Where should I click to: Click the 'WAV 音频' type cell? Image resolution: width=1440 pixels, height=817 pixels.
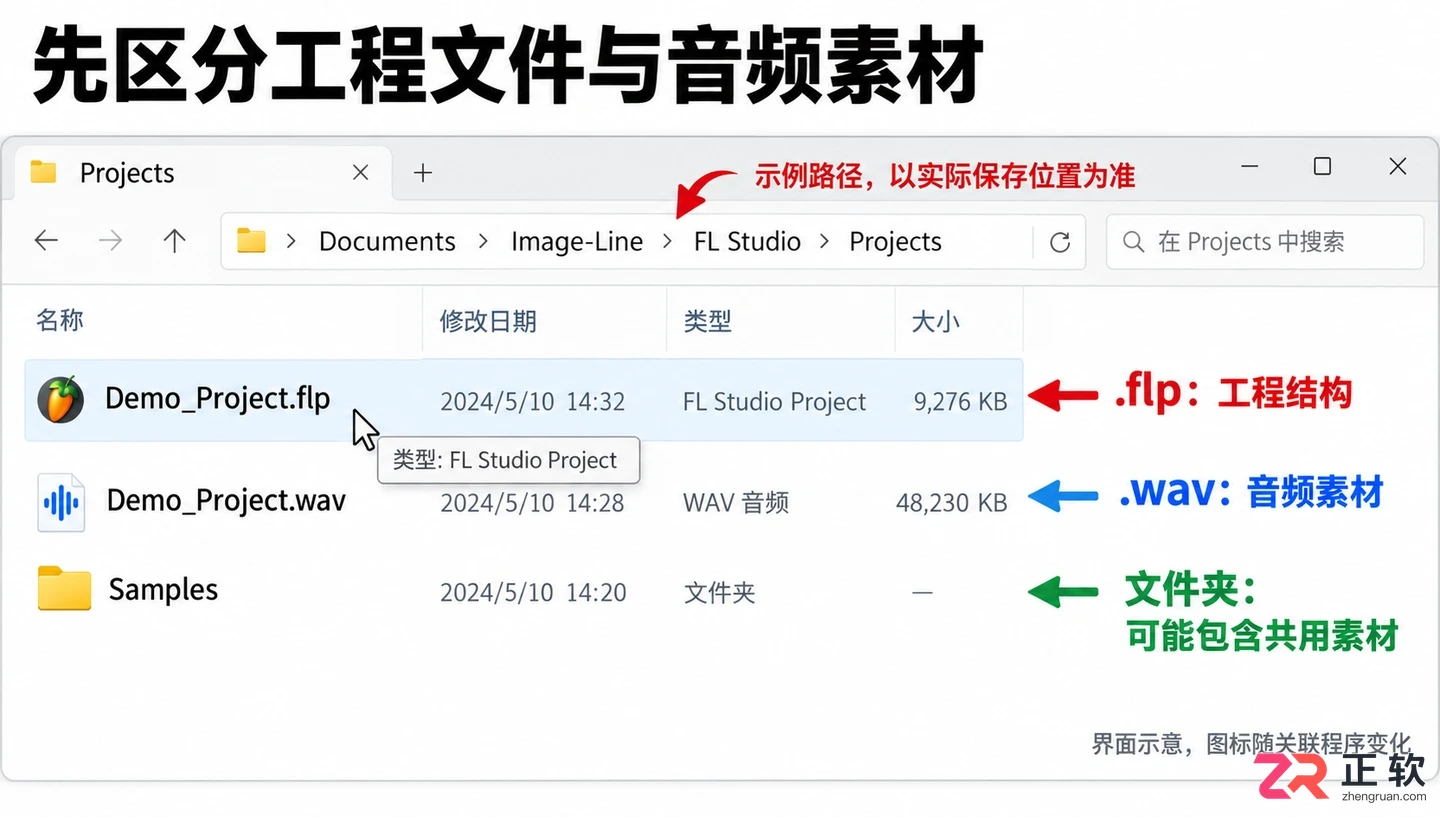point(735,502)
